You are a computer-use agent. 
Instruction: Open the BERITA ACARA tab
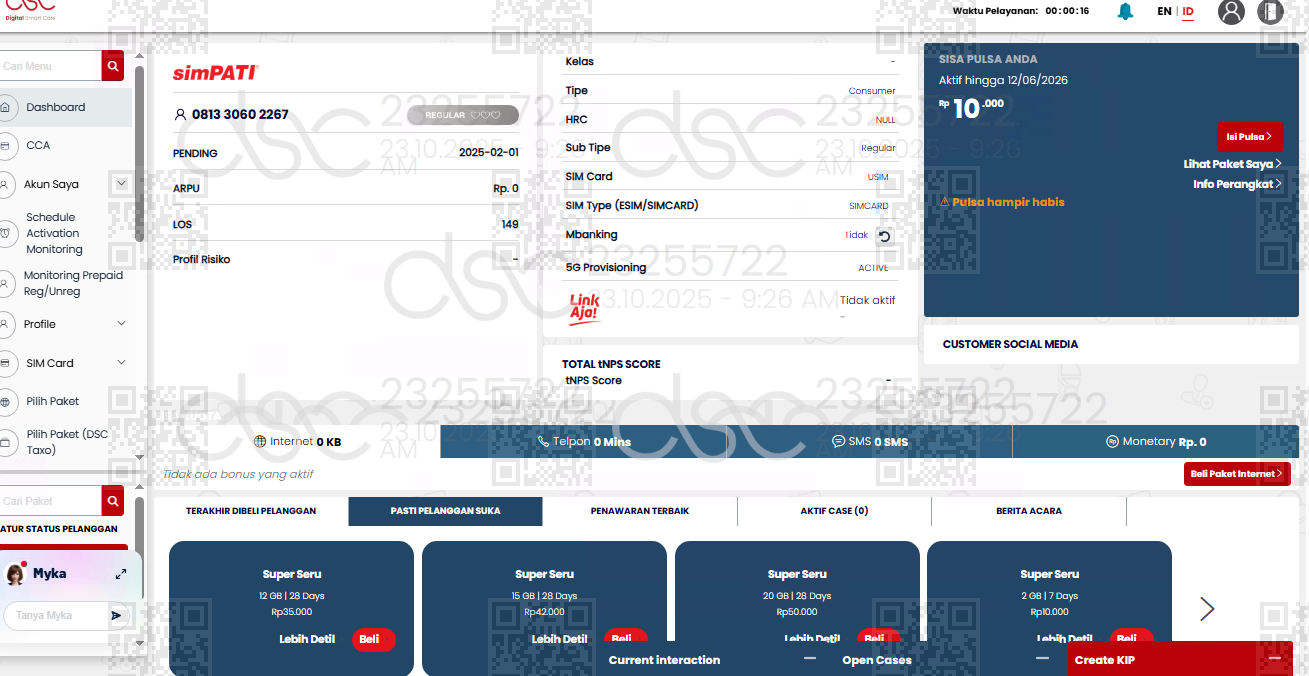pyautogui.click(x=1029, y=511)
